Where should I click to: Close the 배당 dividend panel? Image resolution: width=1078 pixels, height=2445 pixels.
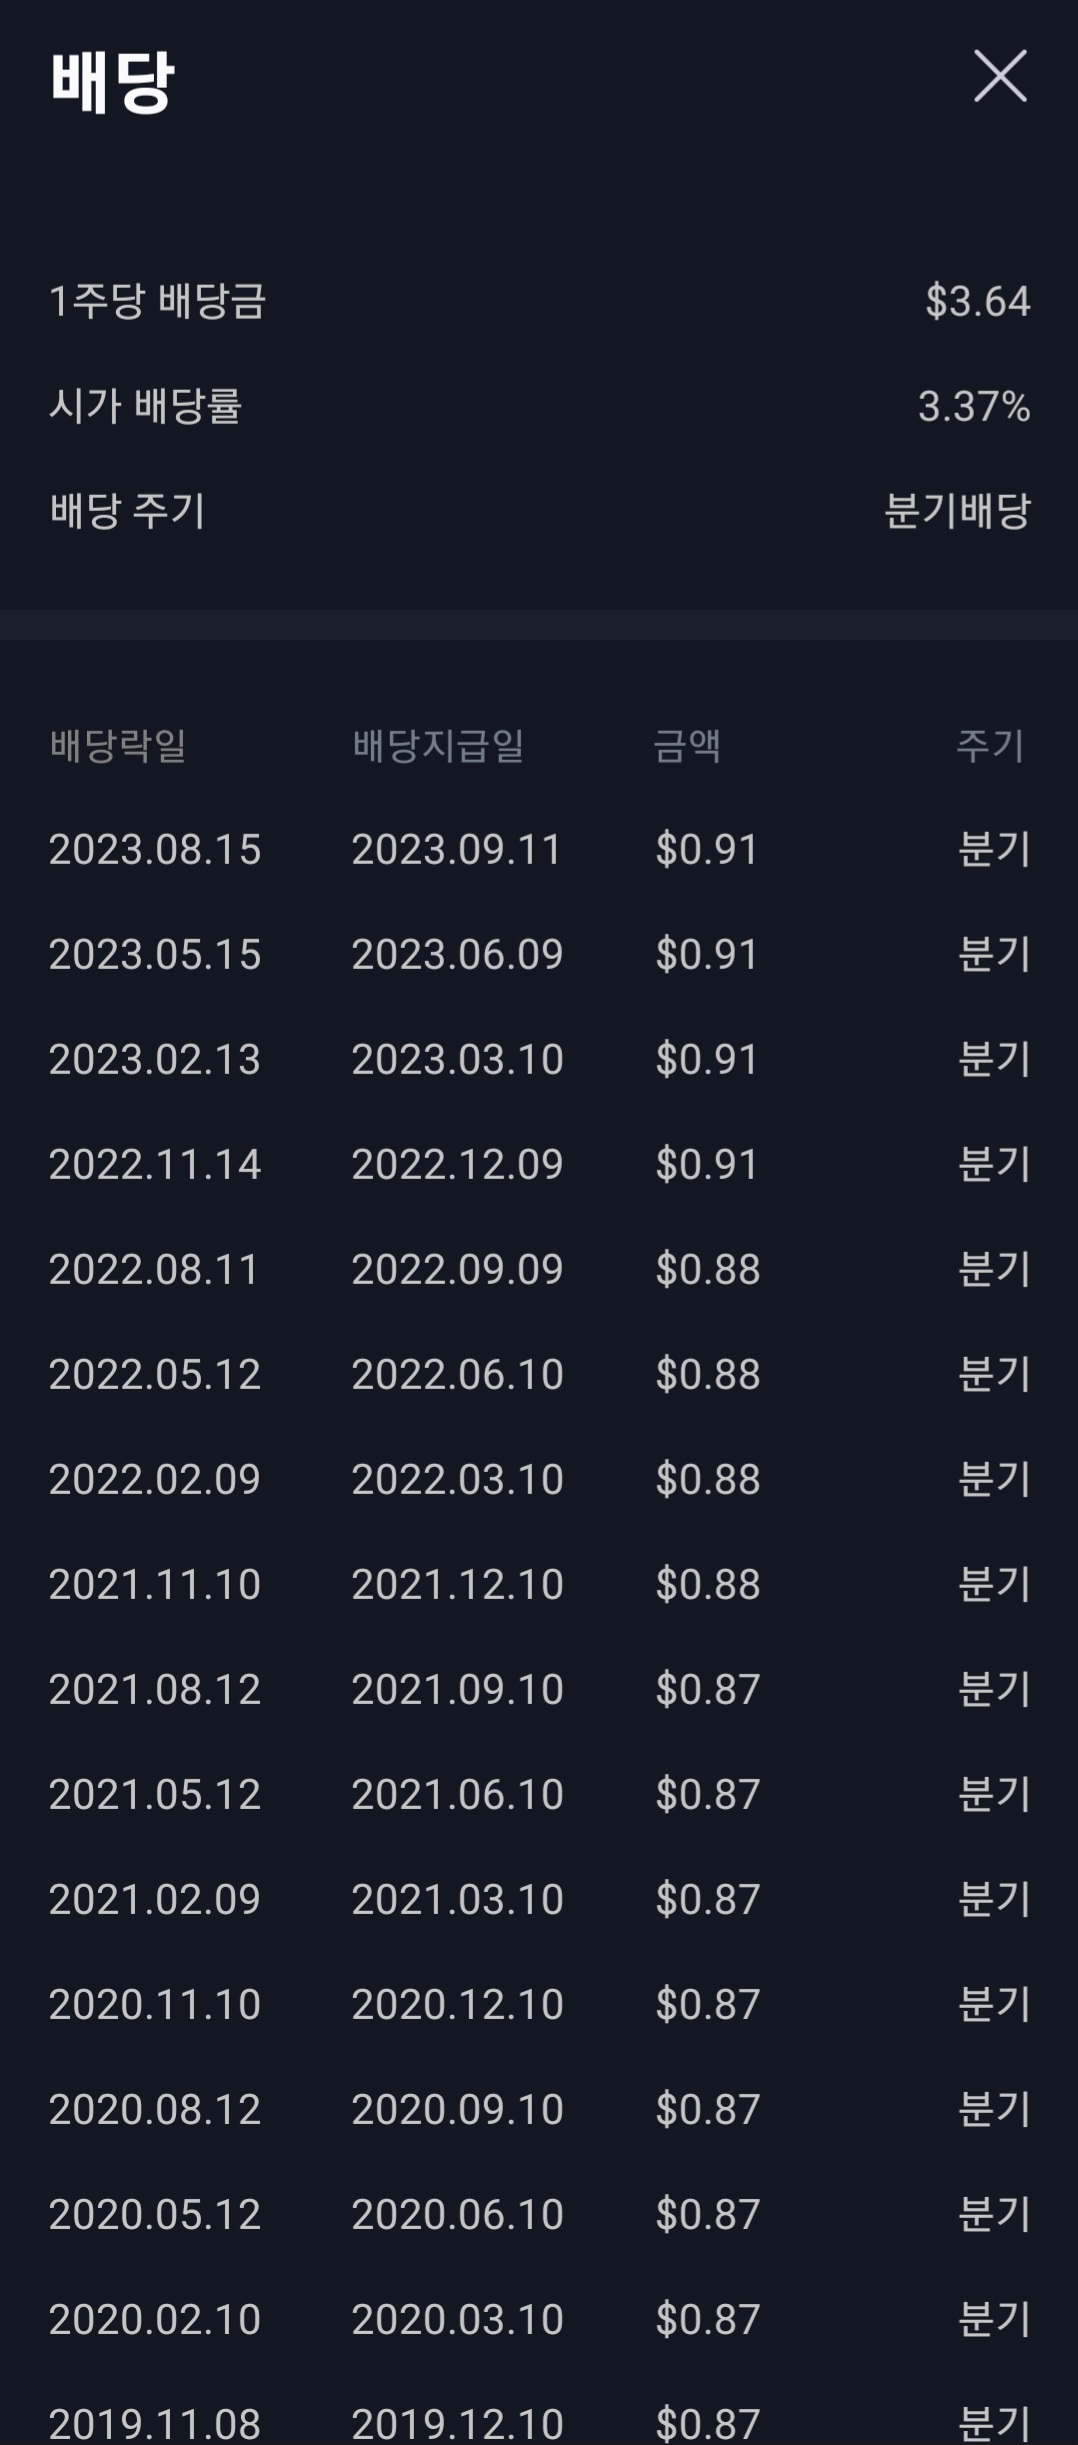1000,76
